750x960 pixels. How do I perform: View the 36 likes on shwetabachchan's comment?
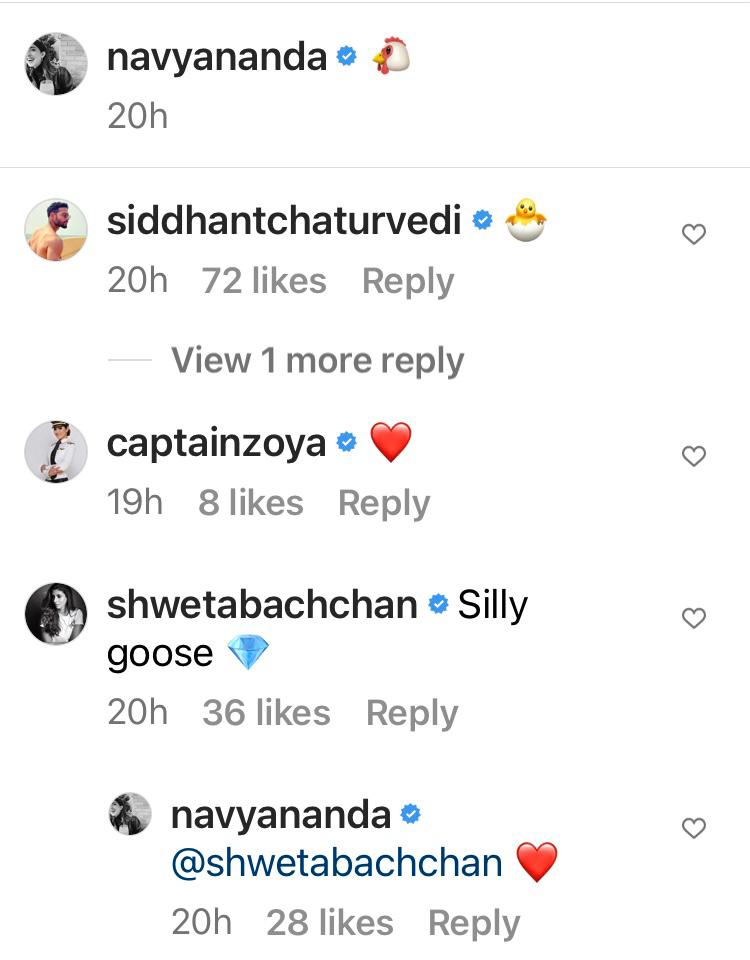point(266,713)
